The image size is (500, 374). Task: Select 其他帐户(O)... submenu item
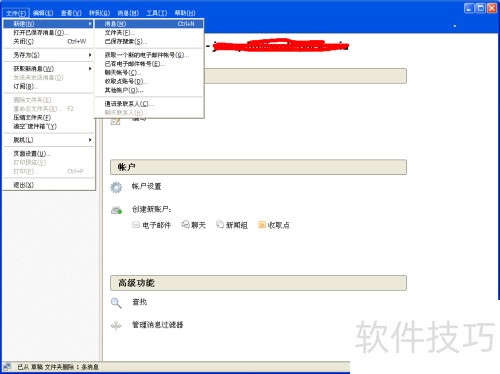coord(149,90)
